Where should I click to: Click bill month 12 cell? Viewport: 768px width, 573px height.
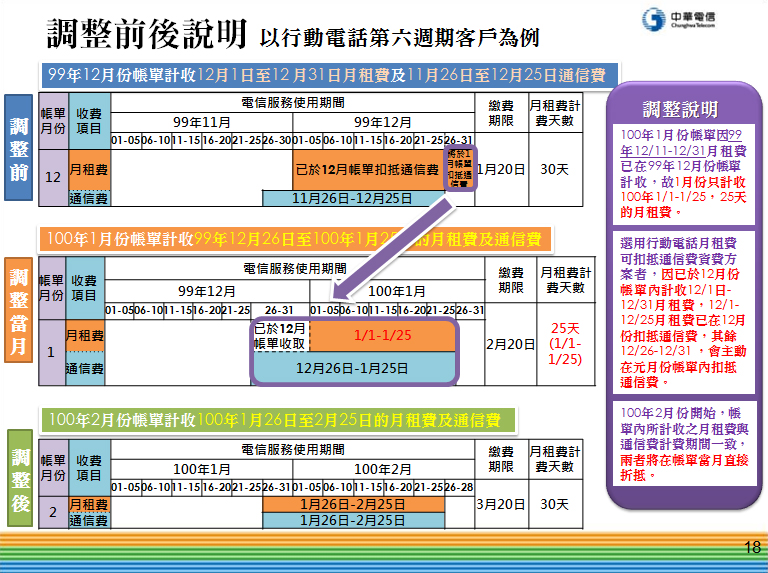[53, 177]
